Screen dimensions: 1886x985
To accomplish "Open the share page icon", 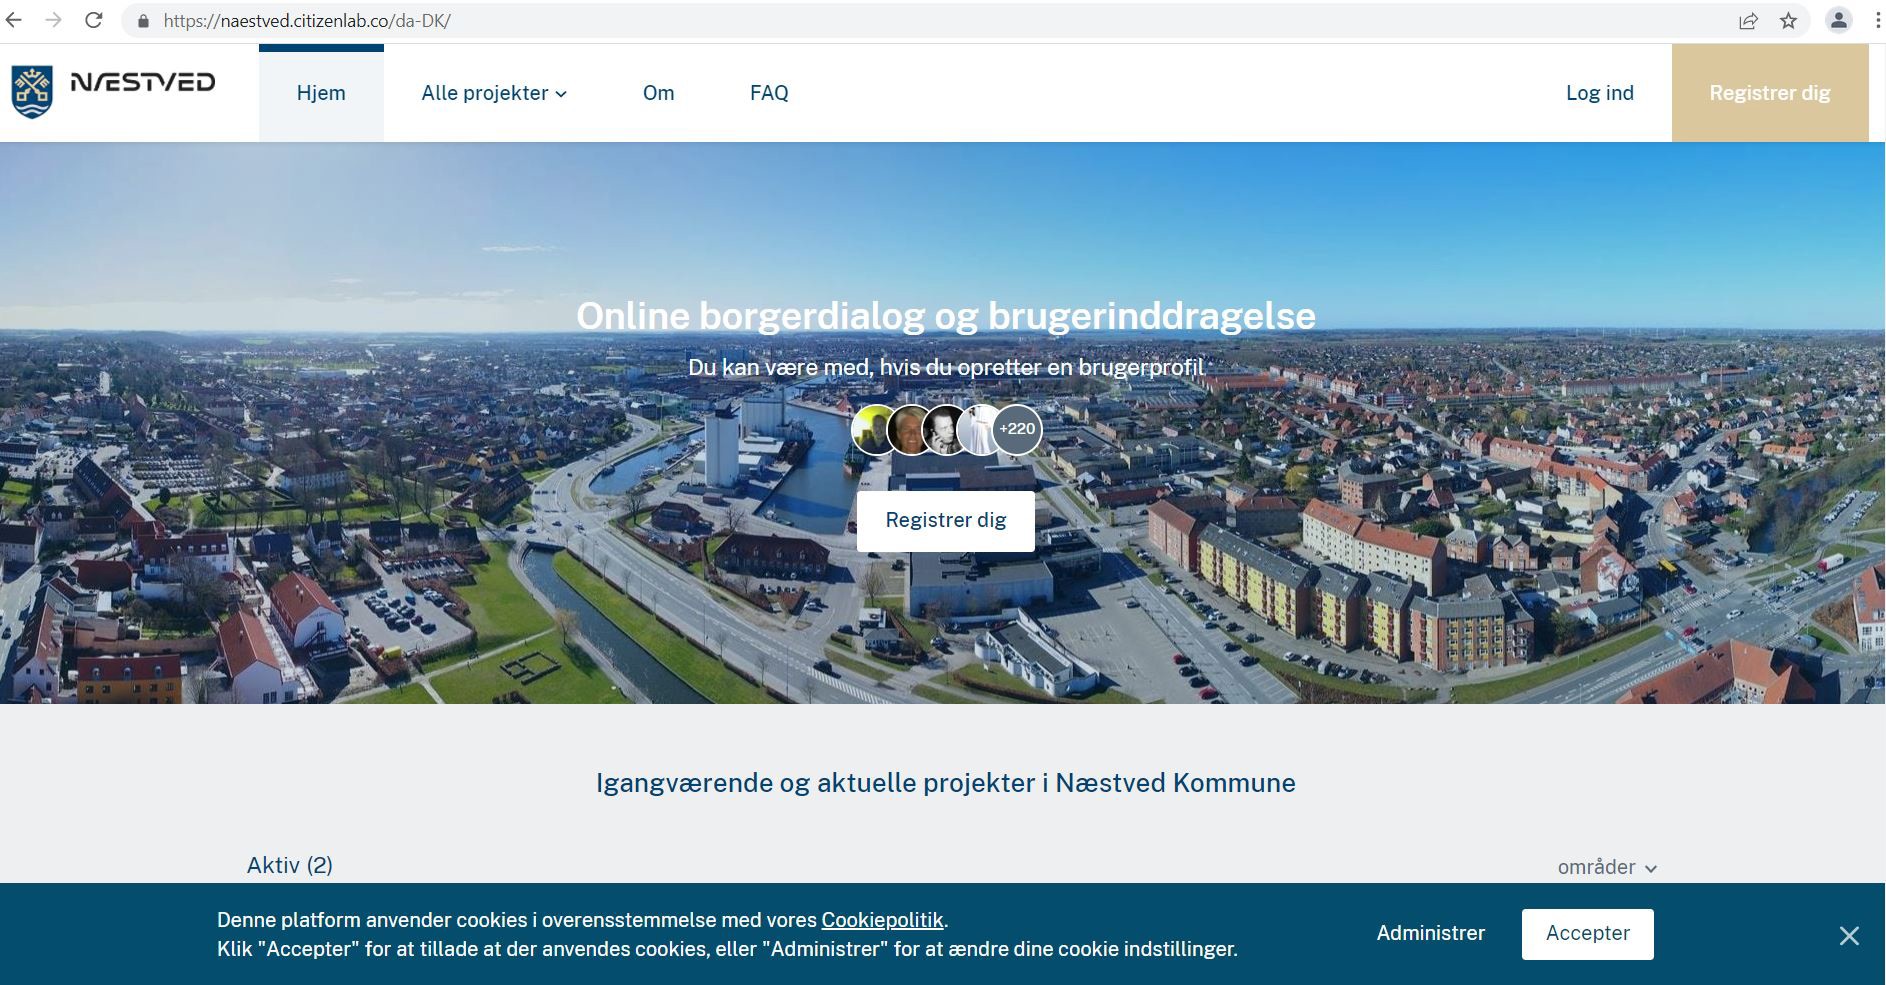I will [x=1748, y=20].
